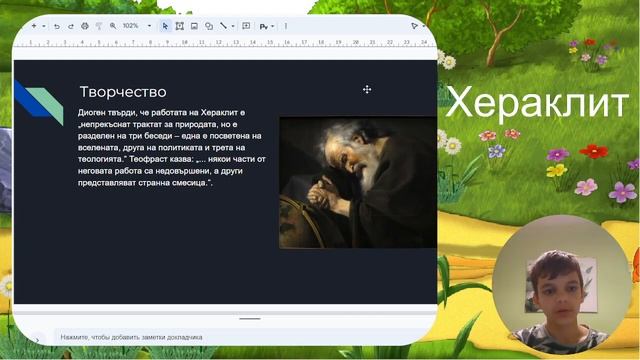
Task: Click the New slide plus button
Action: tap(34, 26)
